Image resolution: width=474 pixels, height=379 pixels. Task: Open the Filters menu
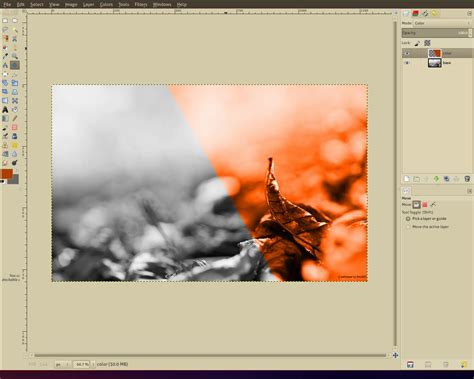[141, 5]
